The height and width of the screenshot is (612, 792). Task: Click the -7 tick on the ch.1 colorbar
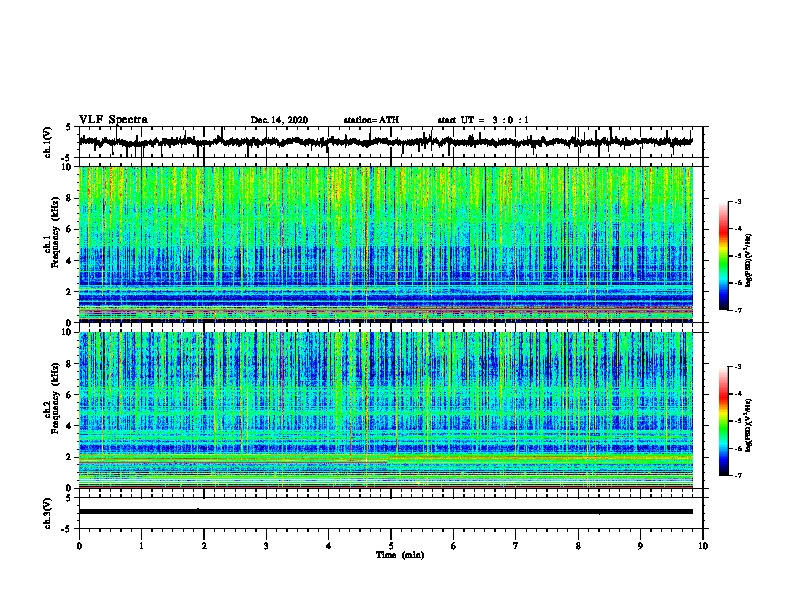coord(738,310)
